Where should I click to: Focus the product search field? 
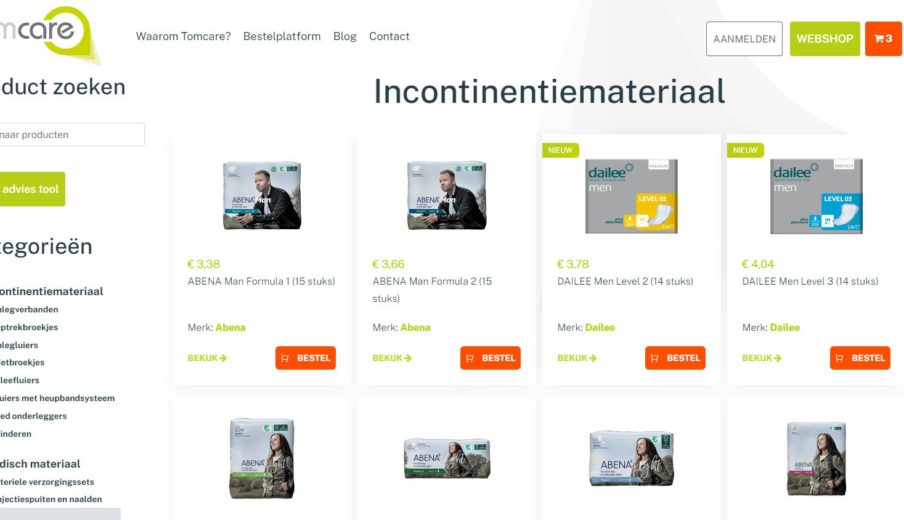tap(71, 134)
